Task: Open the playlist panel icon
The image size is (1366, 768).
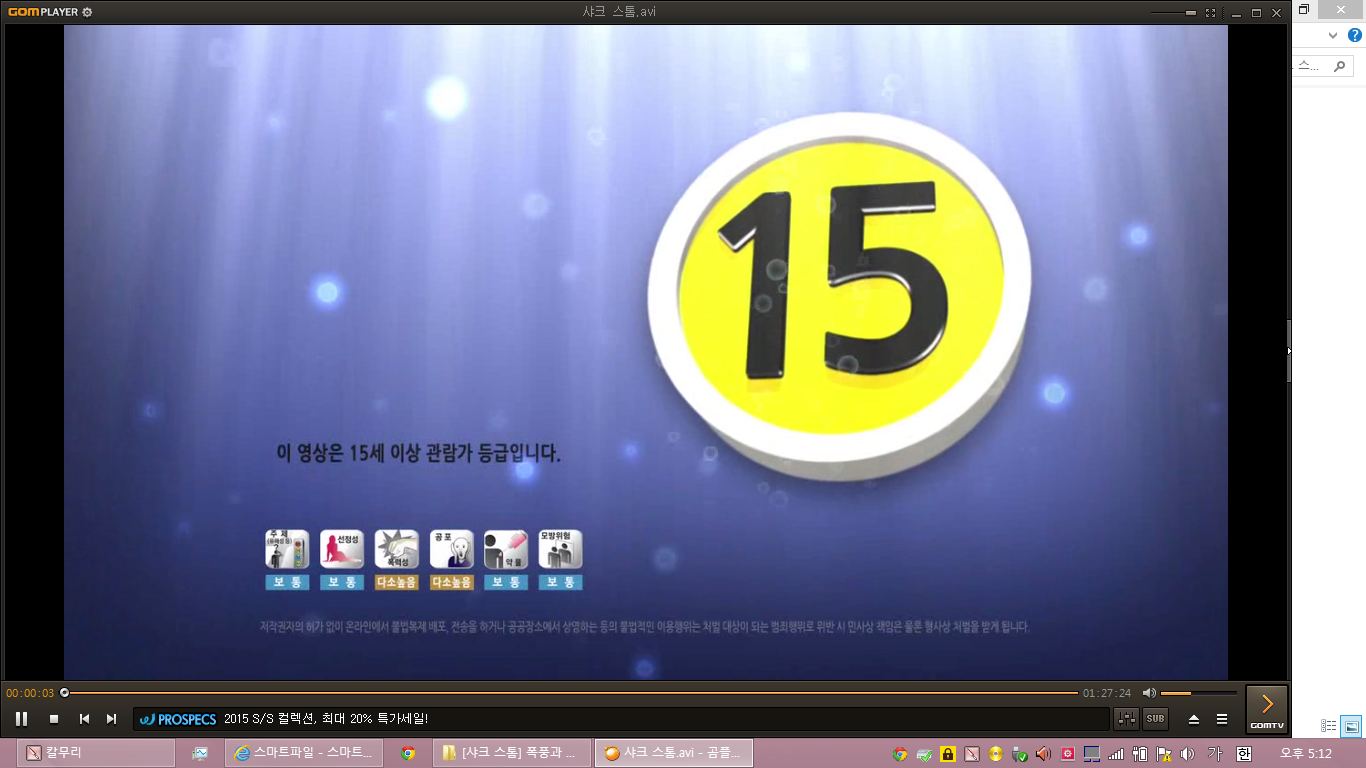Action: (x=1222, y=719)
